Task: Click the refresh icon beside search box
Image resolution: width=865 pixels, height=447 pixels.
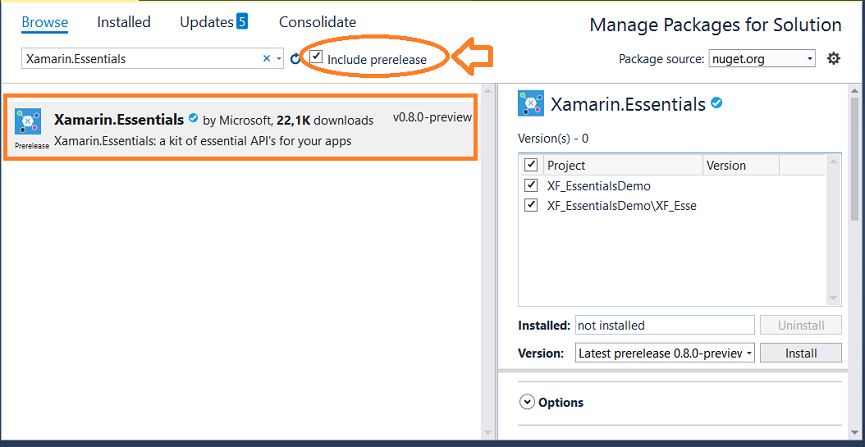Action: tap(295, 58)
